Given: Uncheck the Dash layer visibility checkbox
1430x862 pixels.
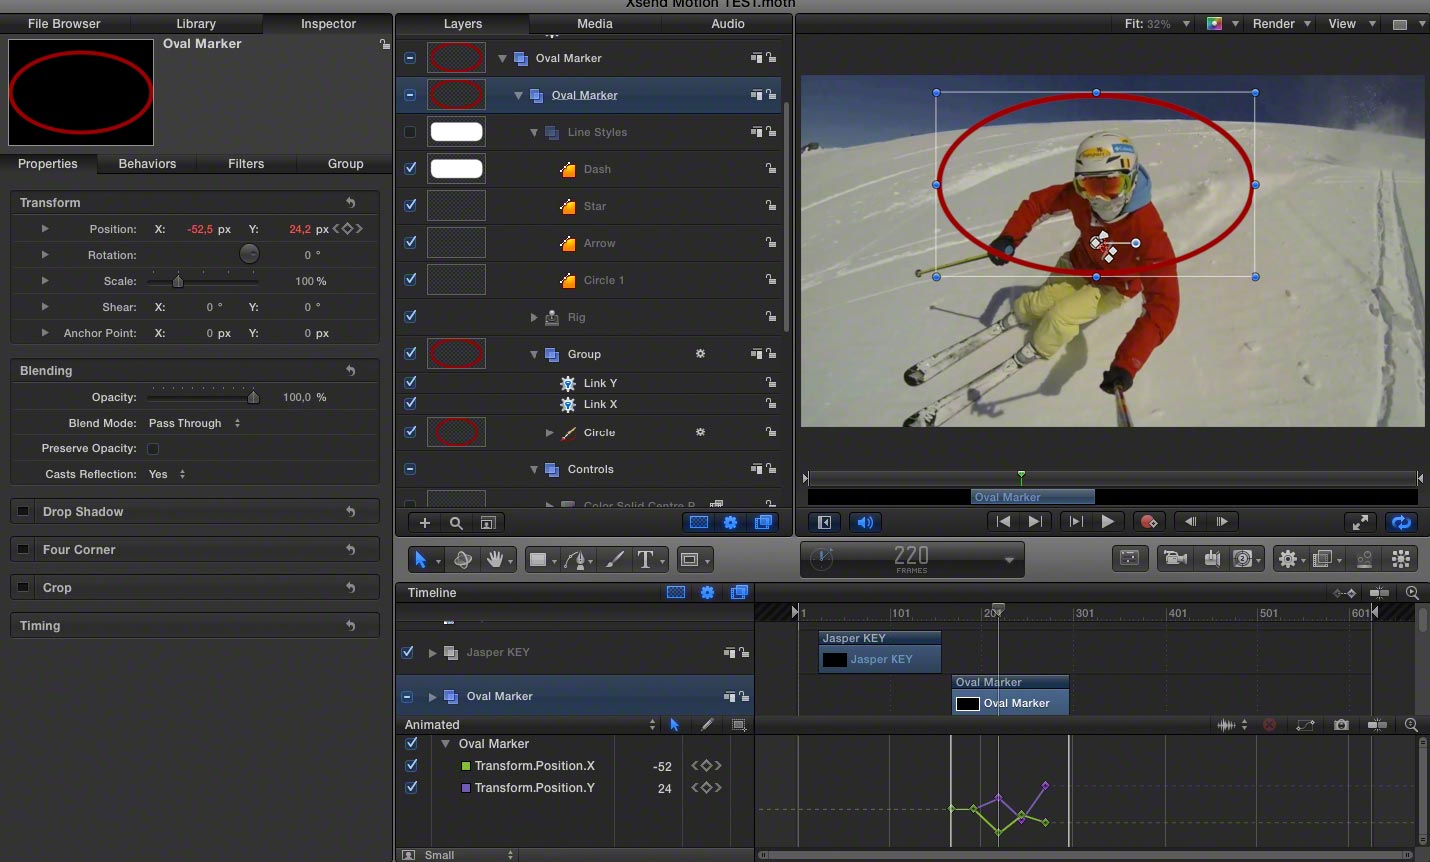Looking at the screenshot, I should click(410, 169).
